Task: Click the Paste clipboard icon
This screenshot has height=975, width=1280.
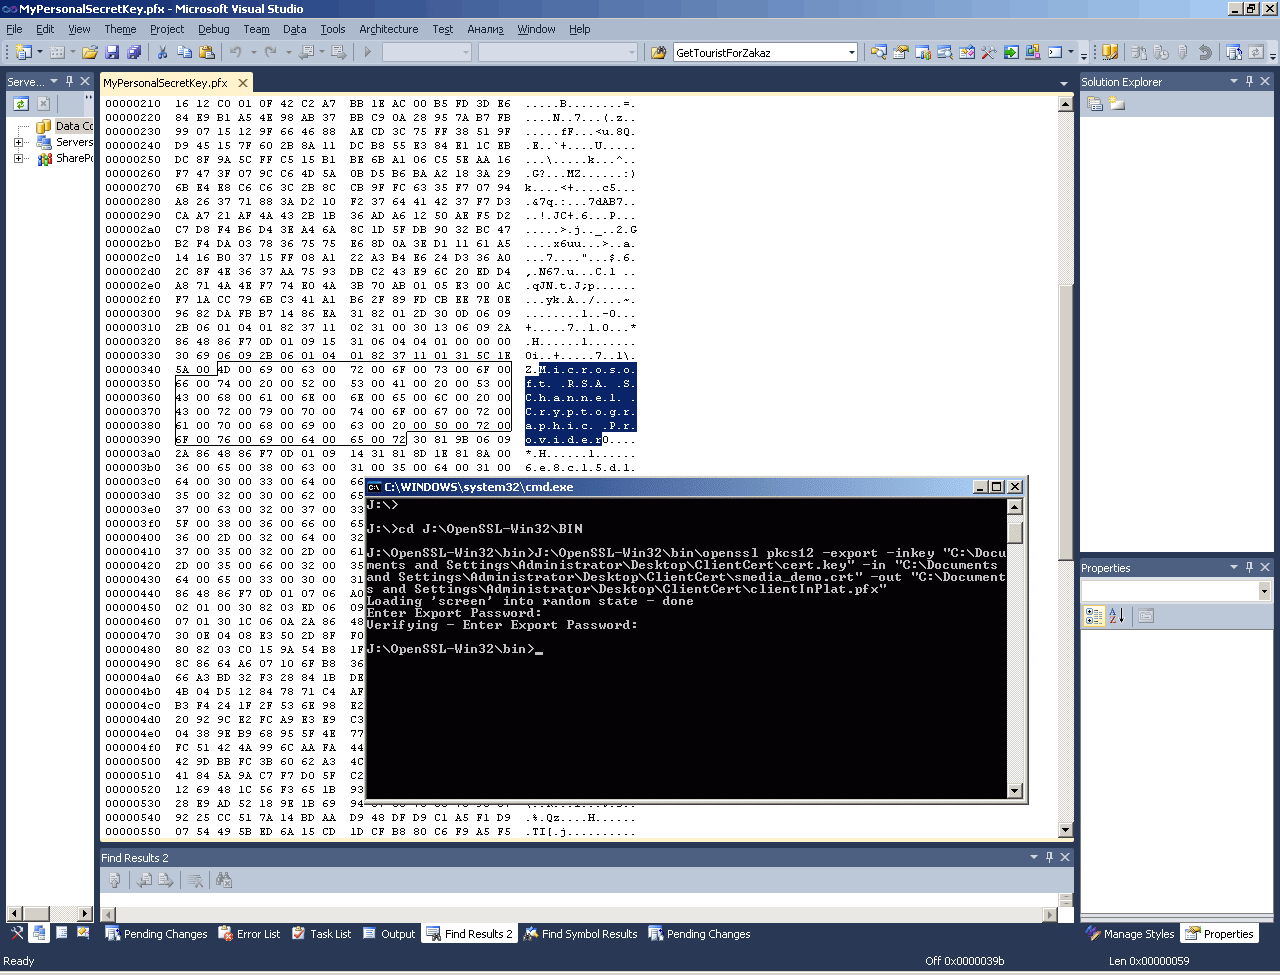Action: [207, 52]
